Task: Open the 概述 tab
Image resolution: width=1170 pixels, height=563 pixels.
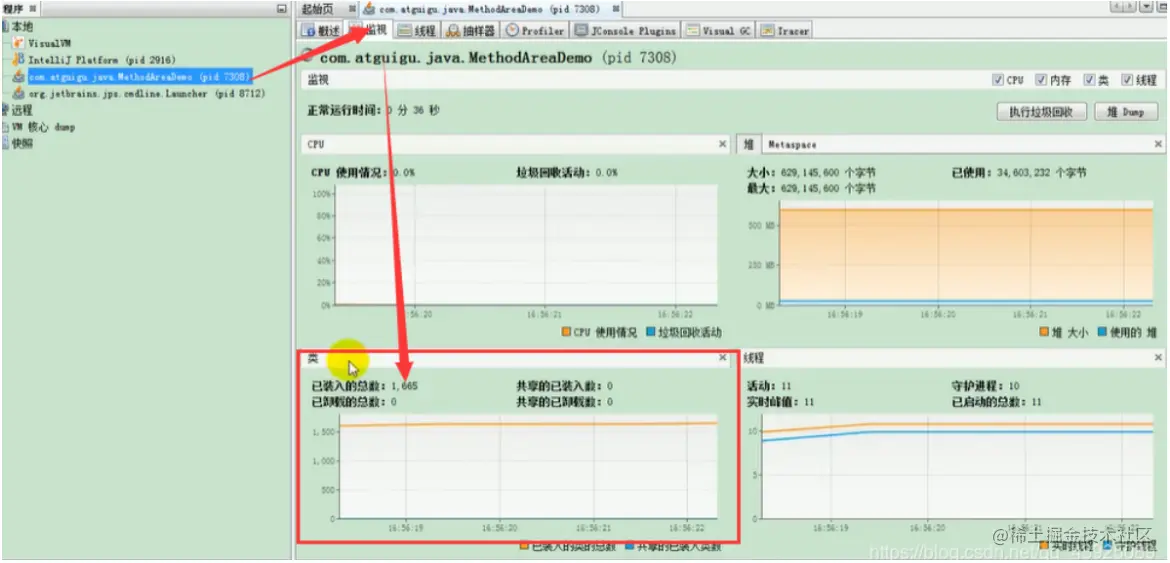Action: [322, 31]
